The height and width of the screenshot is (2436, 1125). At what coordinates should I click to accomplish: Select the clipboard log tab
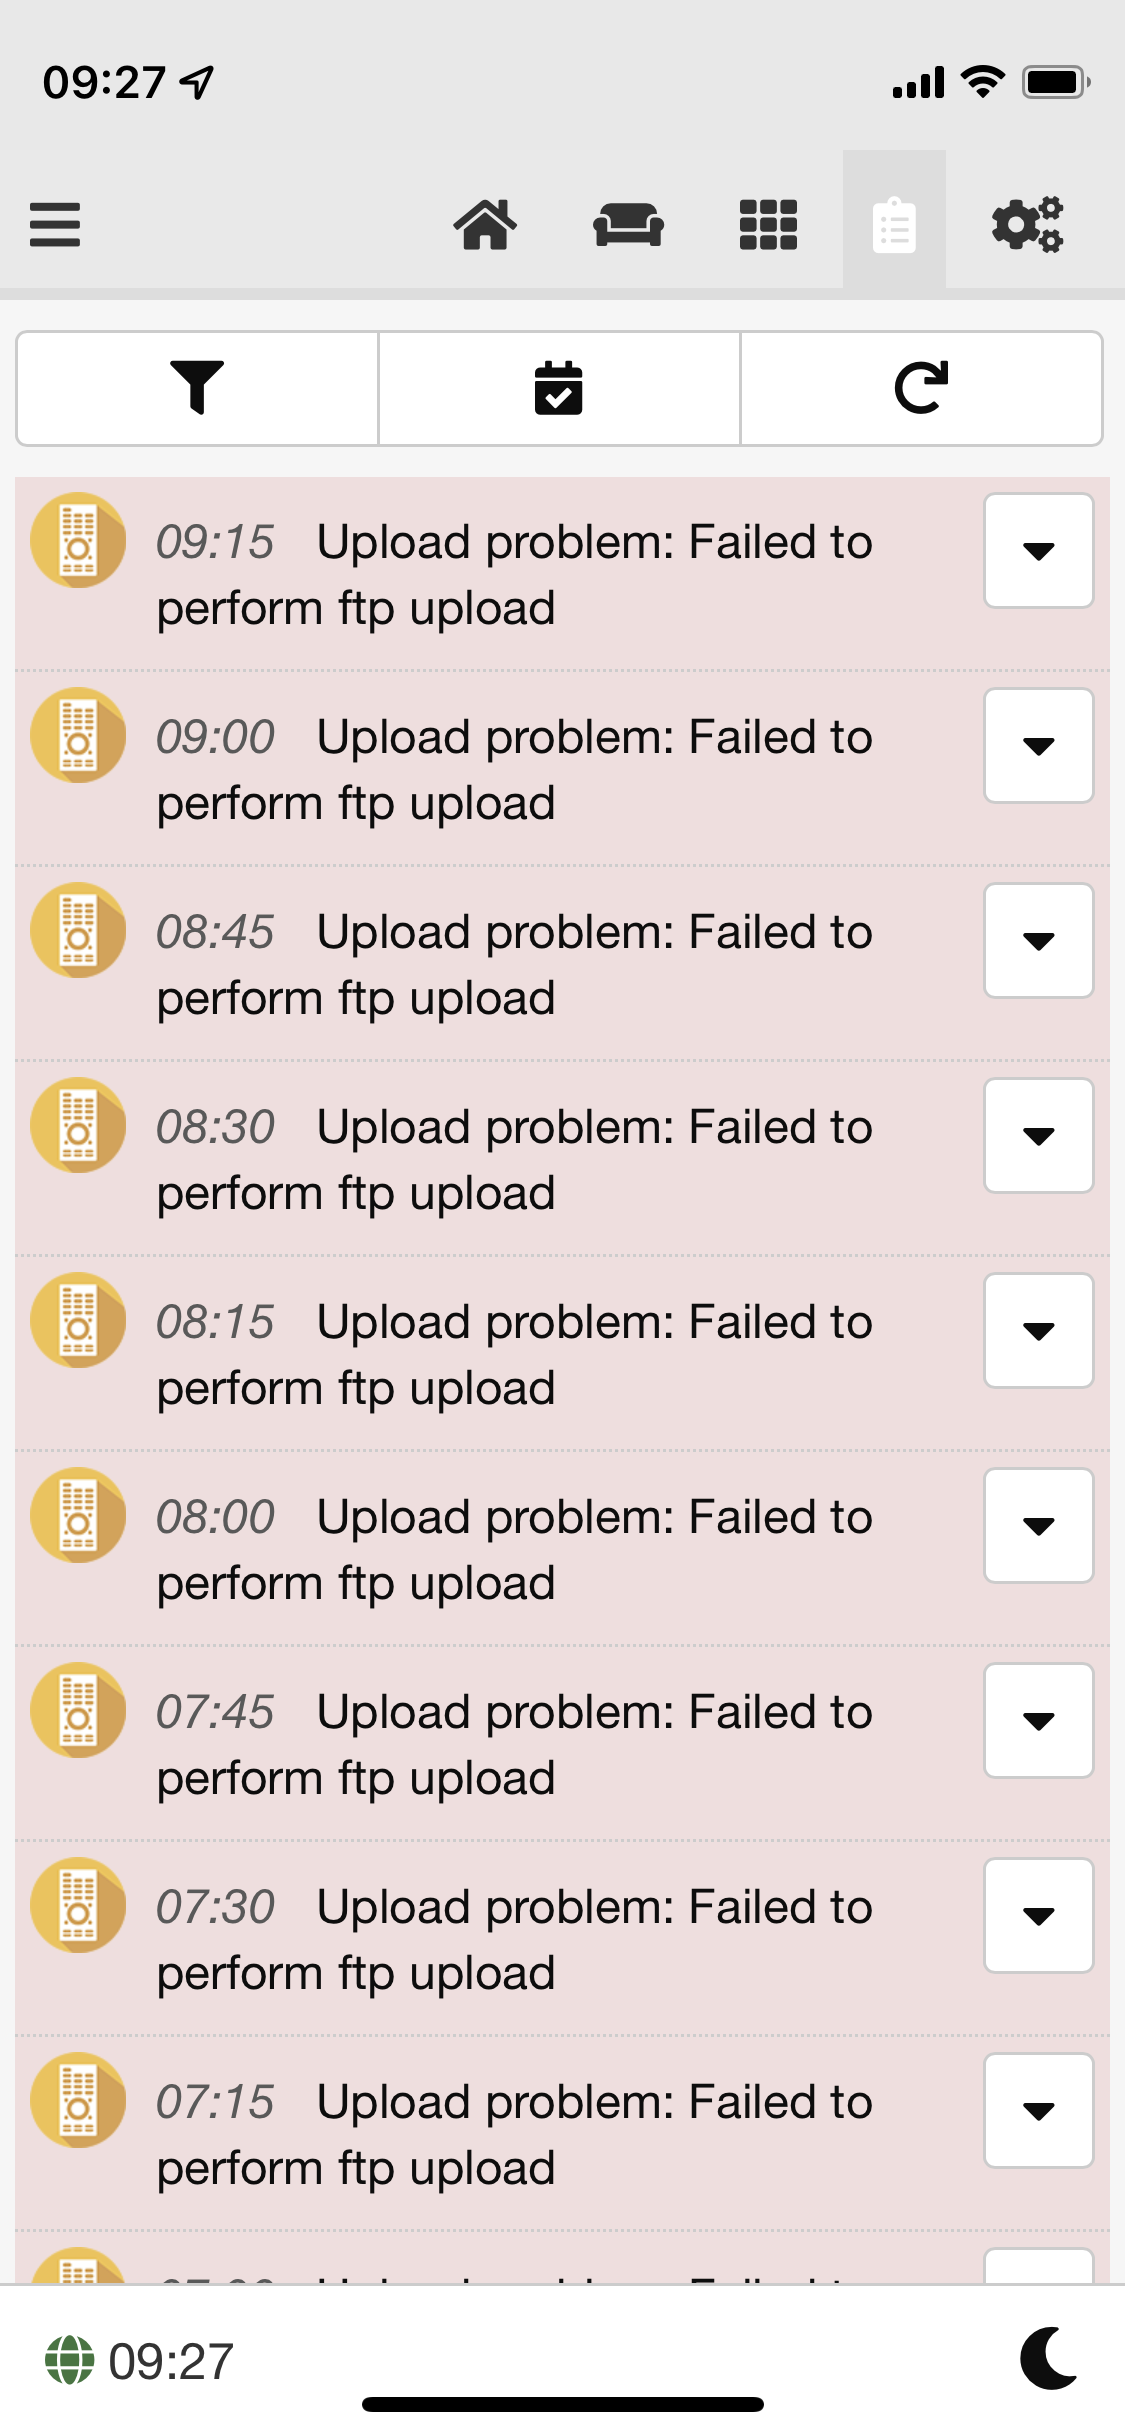click(894, 224)
